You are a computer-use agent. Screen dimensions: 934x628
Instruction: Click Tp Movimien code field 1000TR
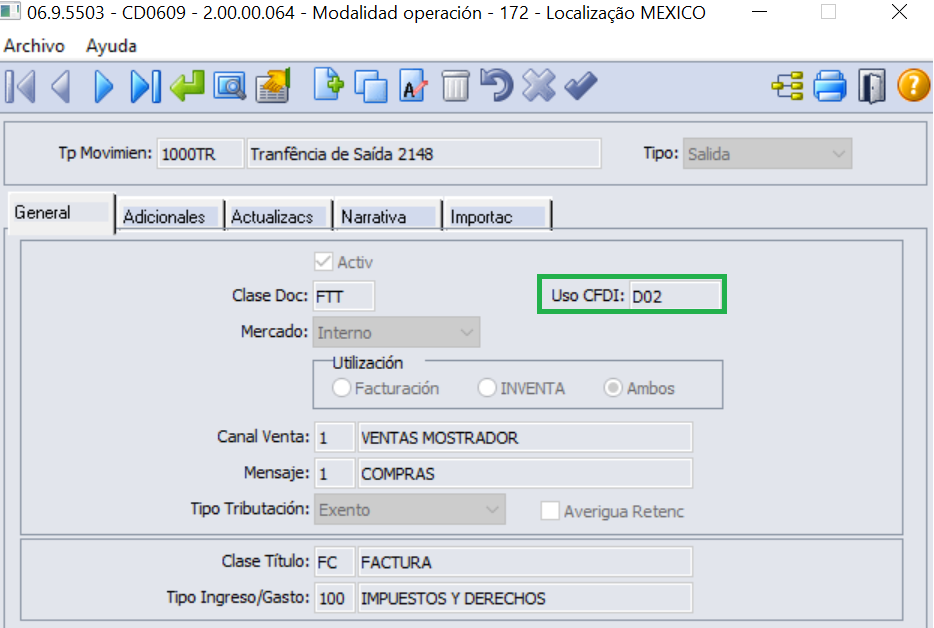[x=200, y=154]
